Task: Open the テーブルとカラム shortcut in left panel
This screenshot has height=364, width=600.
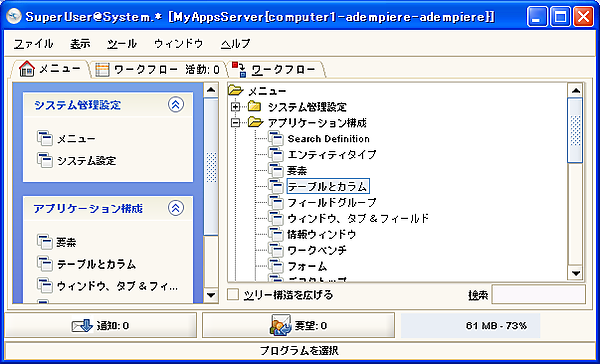Action: 96,264
